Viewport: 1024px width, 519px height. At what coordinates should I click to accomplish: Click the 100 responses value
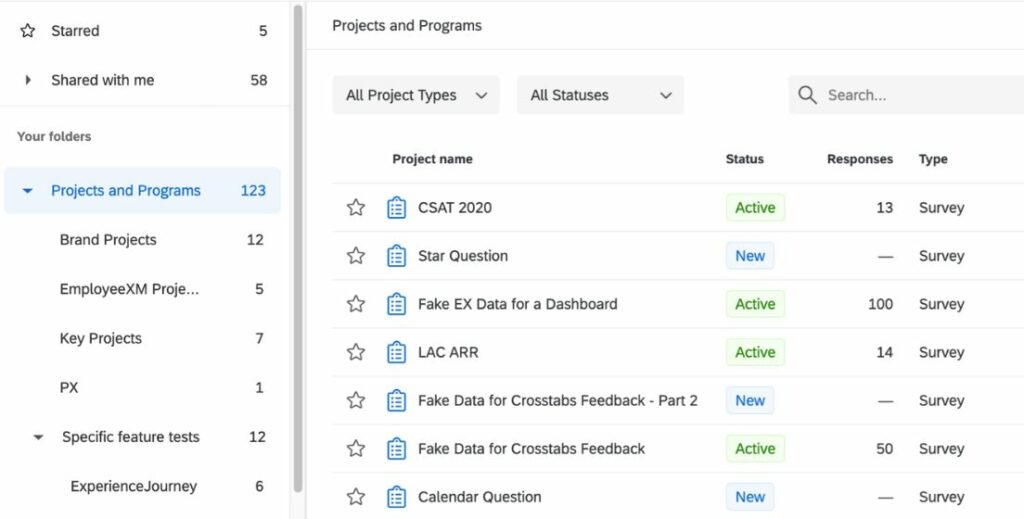tap(880, 304)
